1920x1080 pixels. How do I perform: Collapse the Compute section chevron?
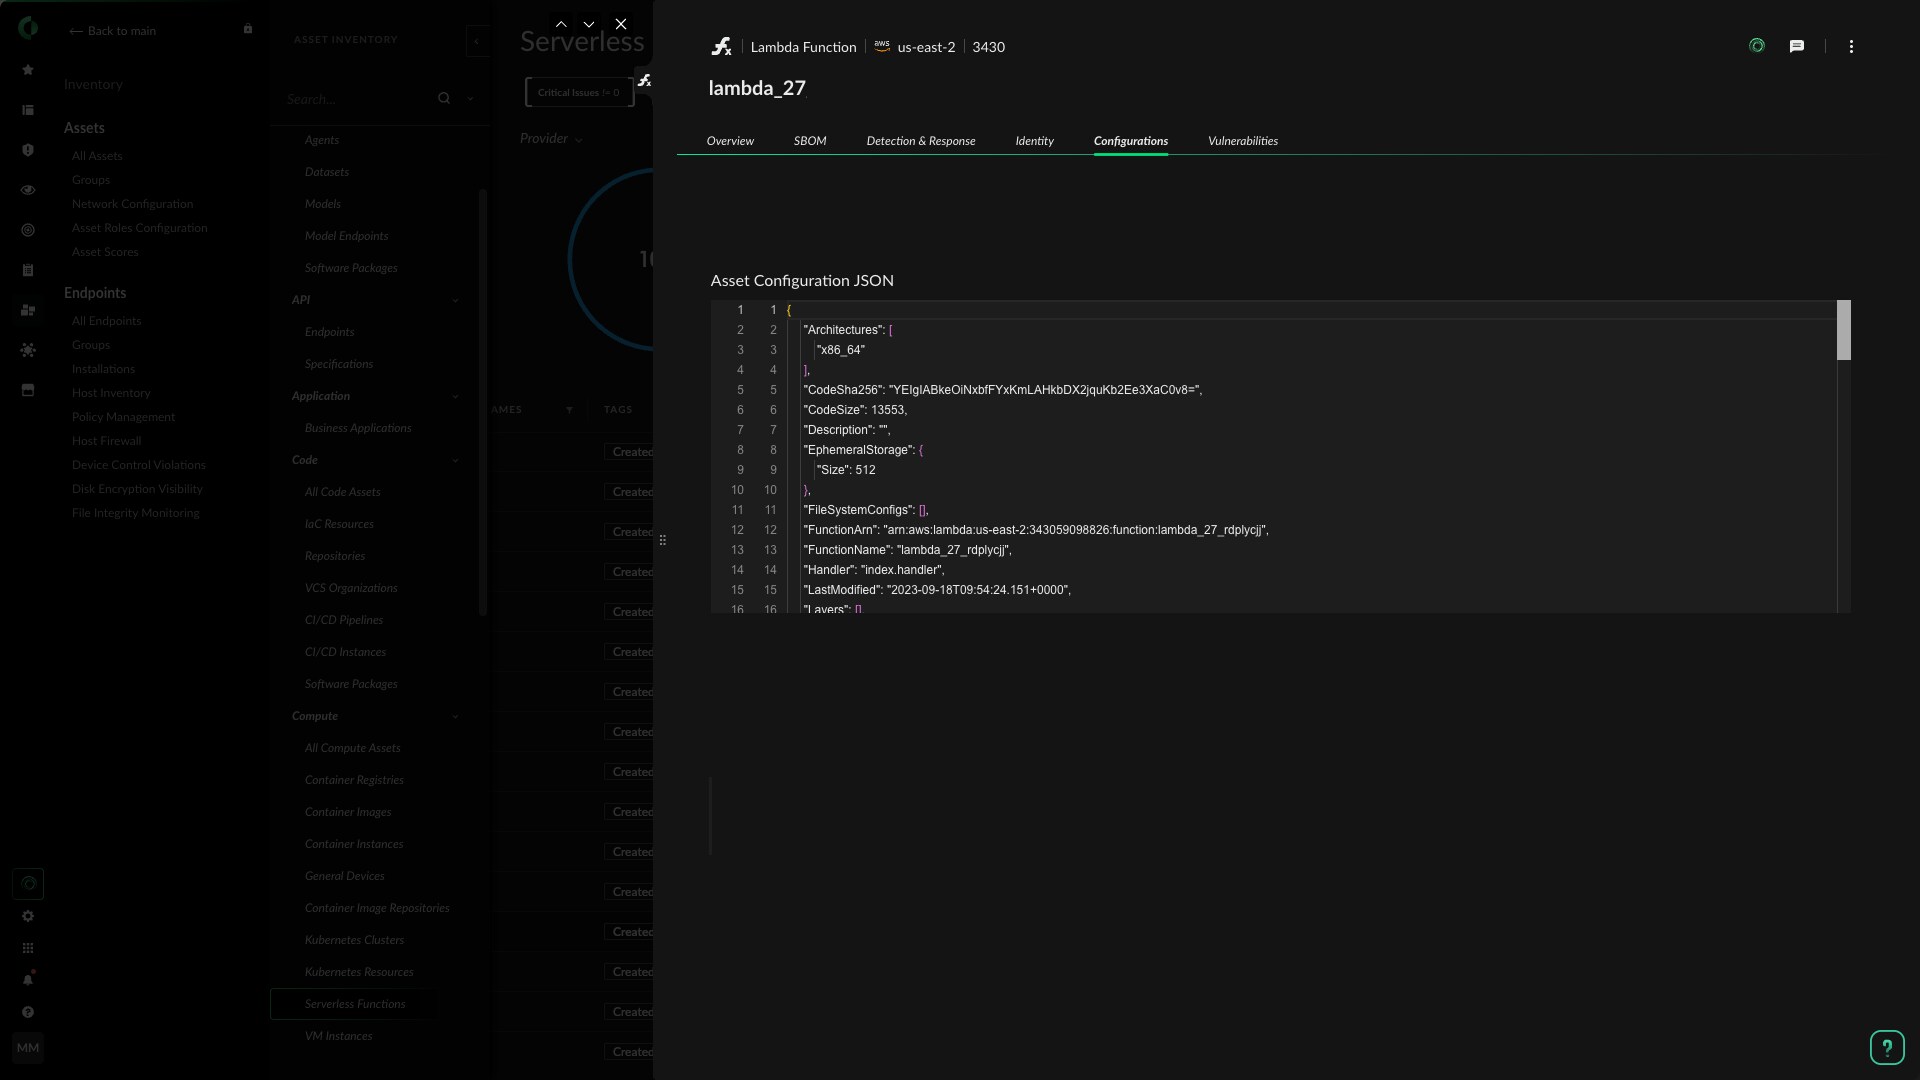pyautogui.click(x=455, y=716)
